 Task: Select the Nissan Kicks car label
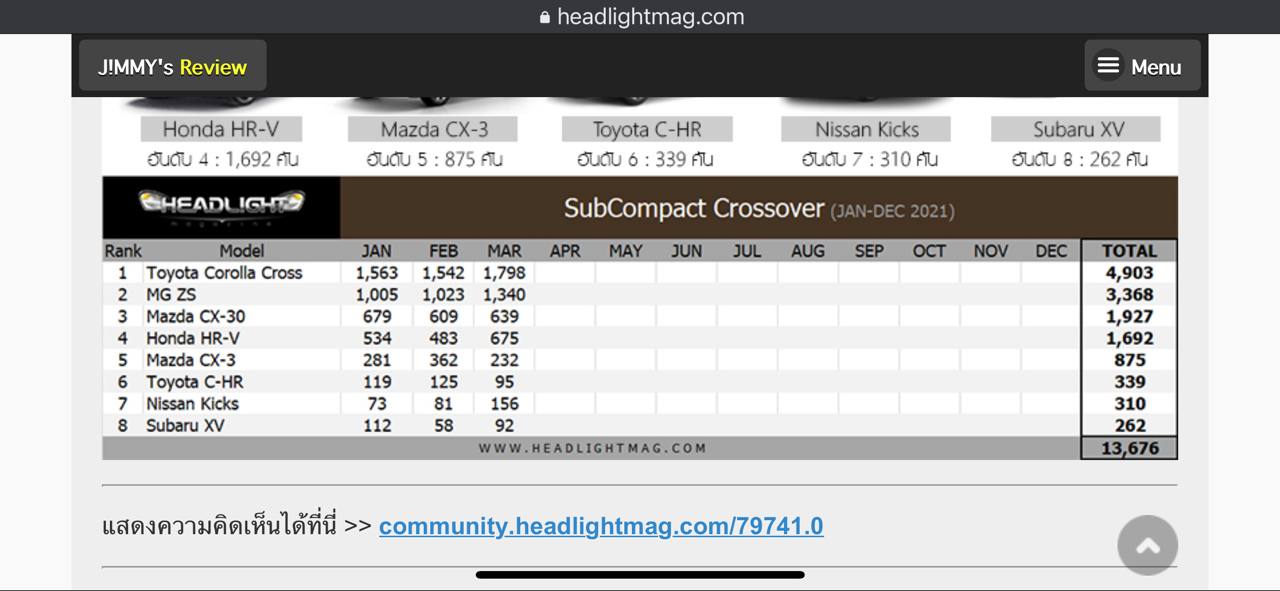pos(867,129)
